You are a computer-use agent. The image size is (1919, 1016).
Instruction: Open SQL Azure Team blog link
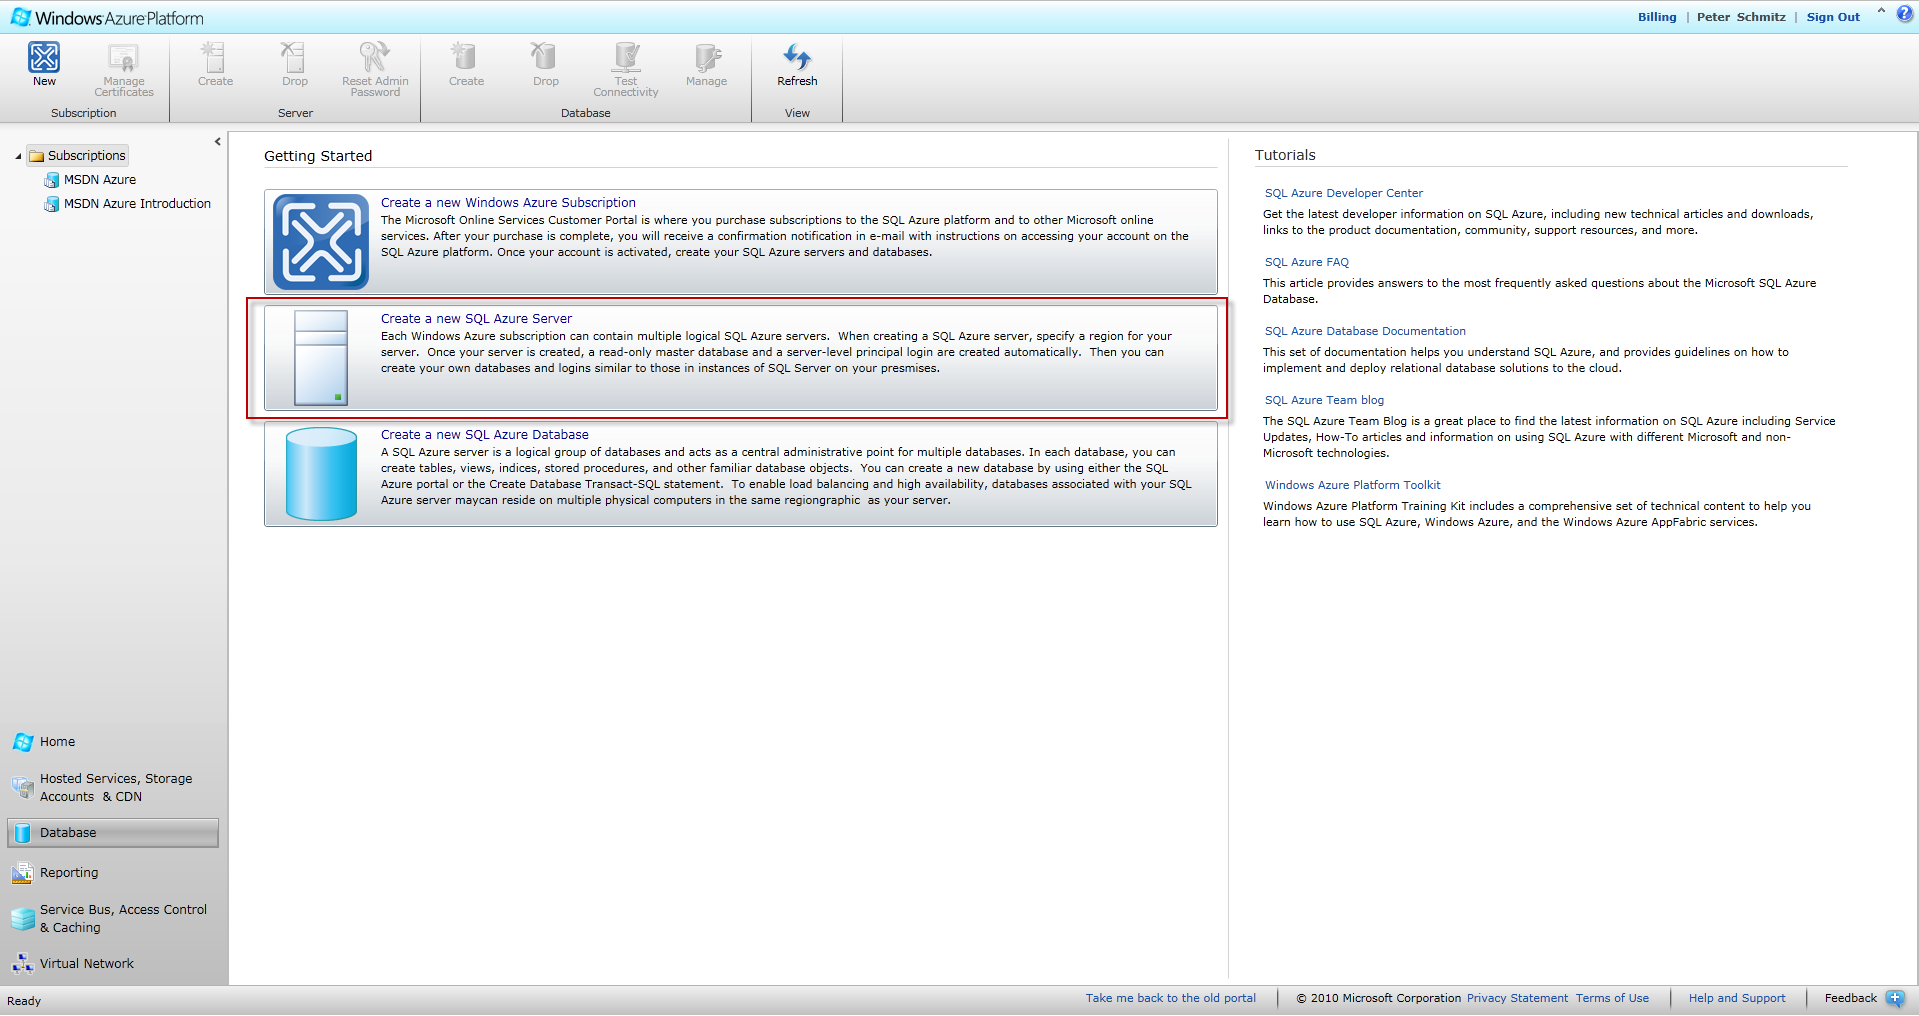point(1324,400)
